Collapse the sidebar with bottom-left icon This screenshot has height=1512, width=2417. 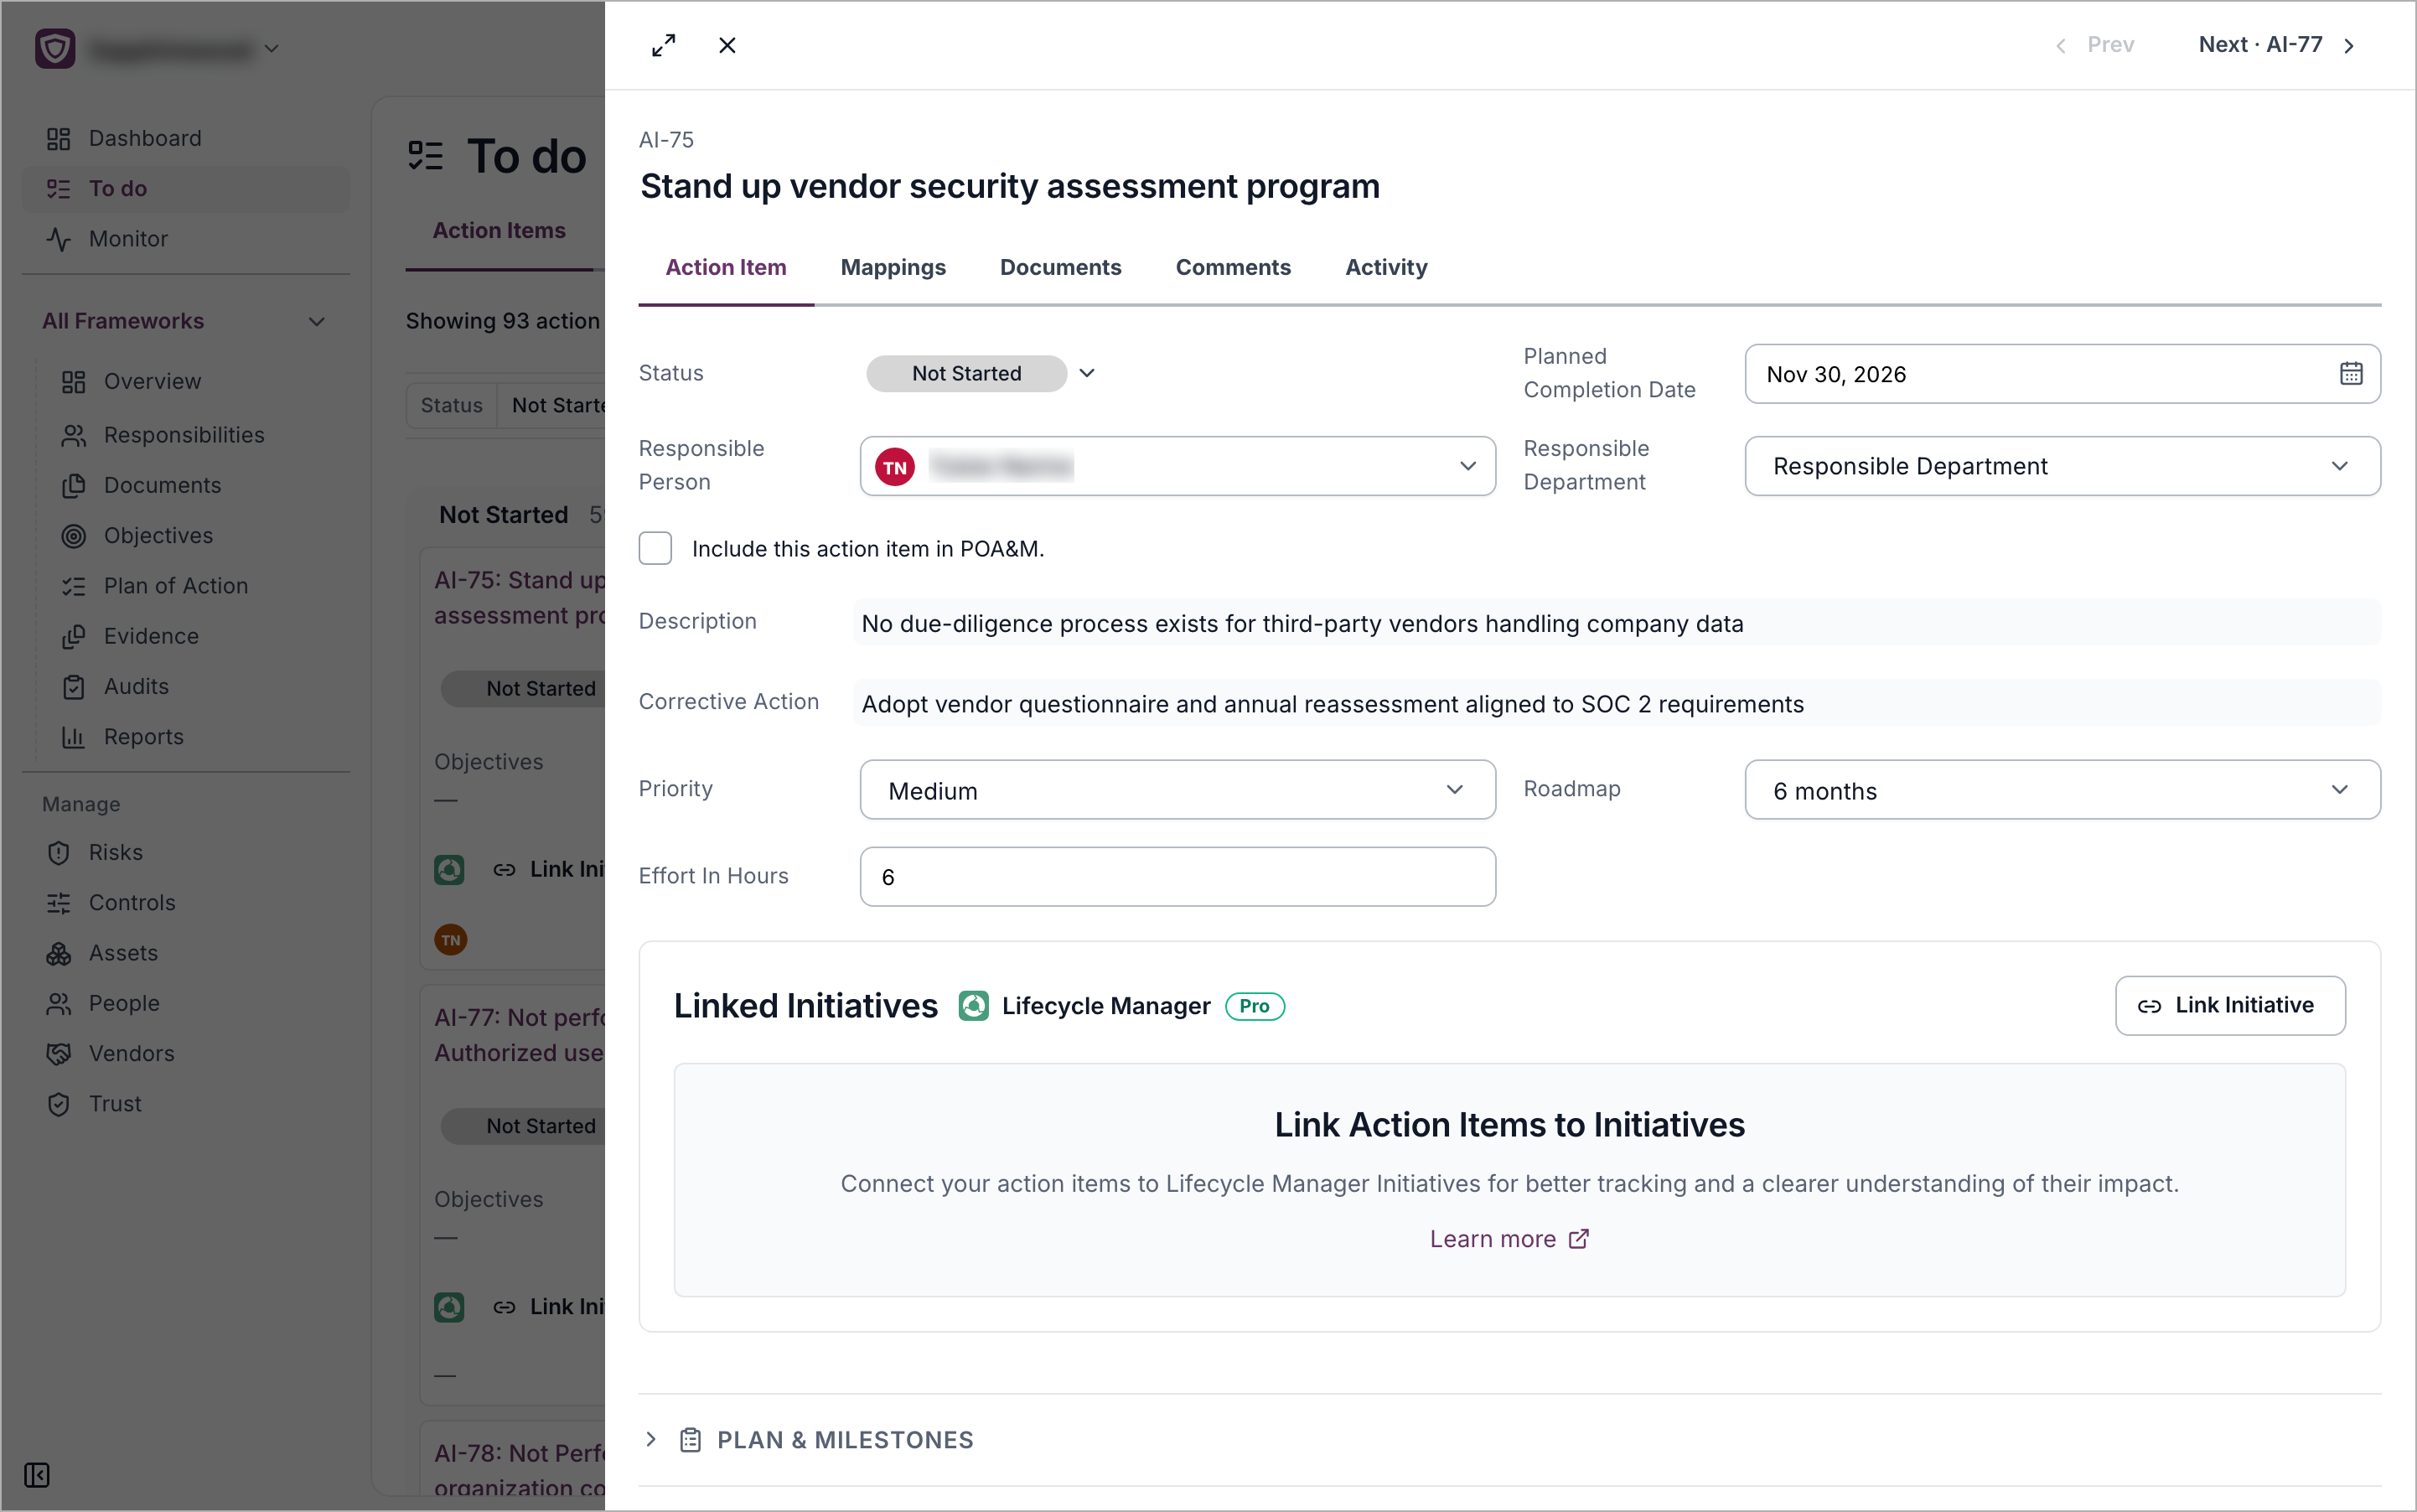coord(37,1474)
